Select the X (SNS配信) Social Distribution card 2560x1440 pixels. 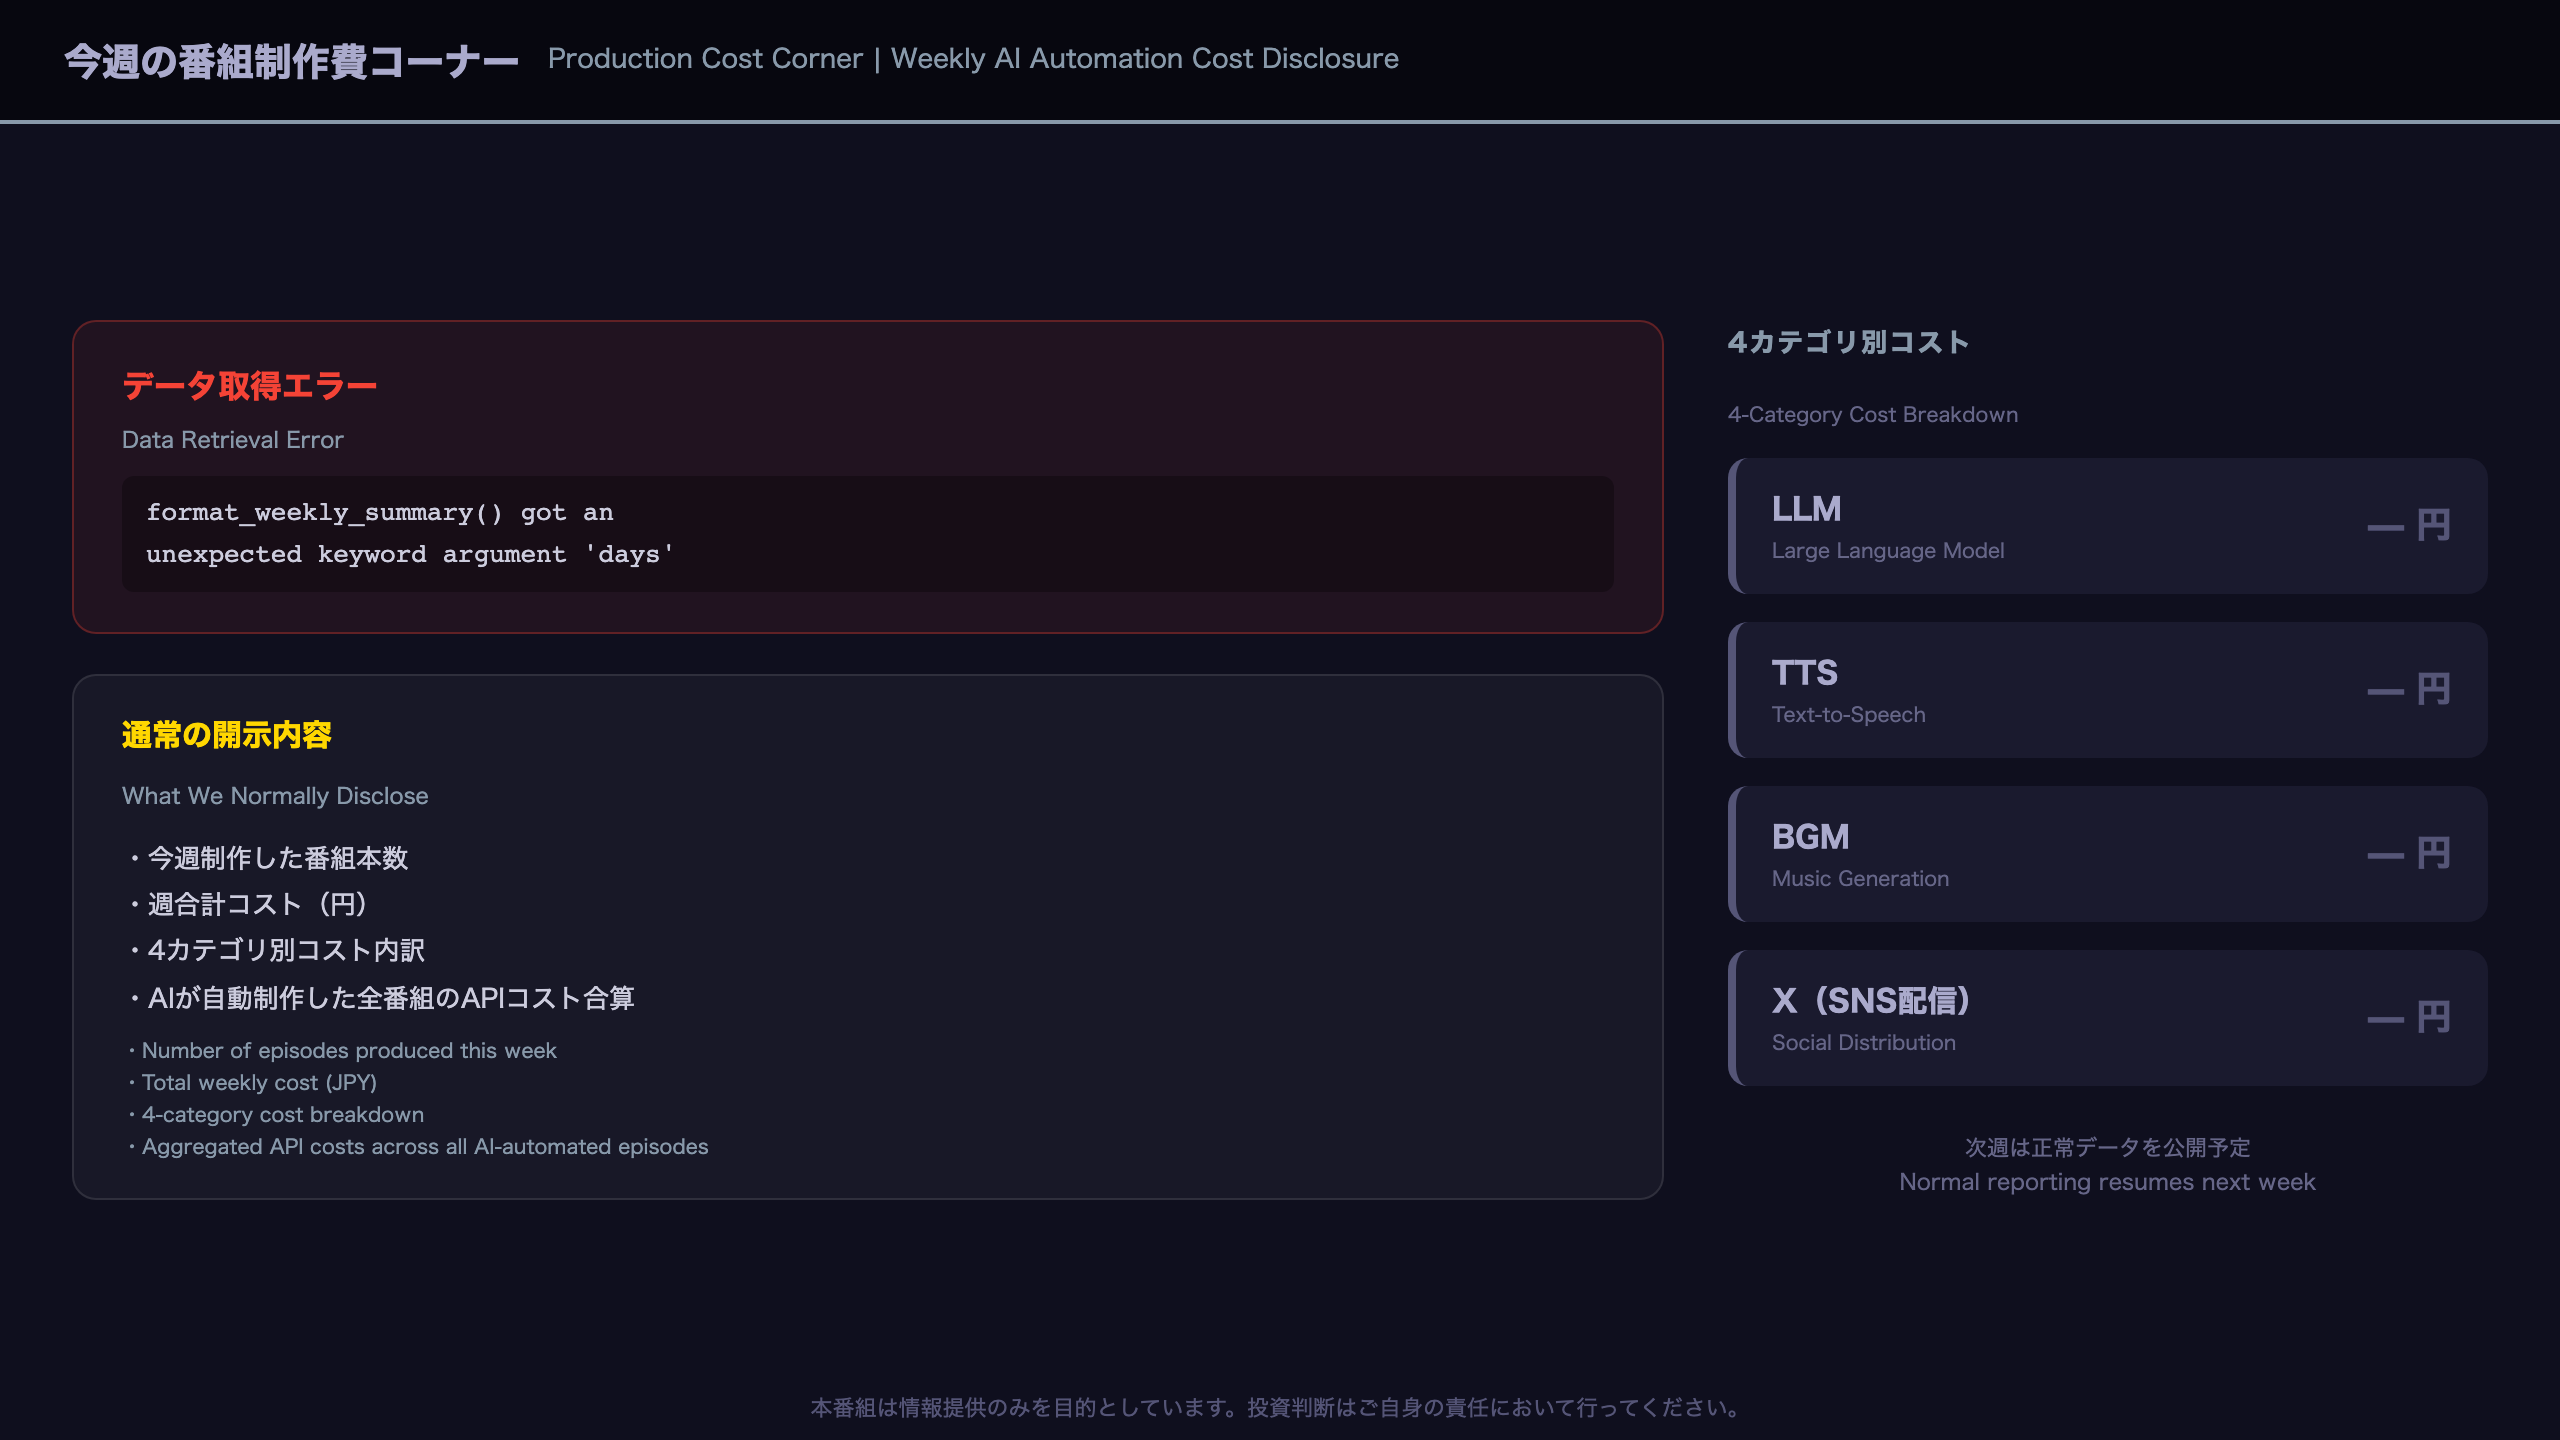coord(2107,1018)
